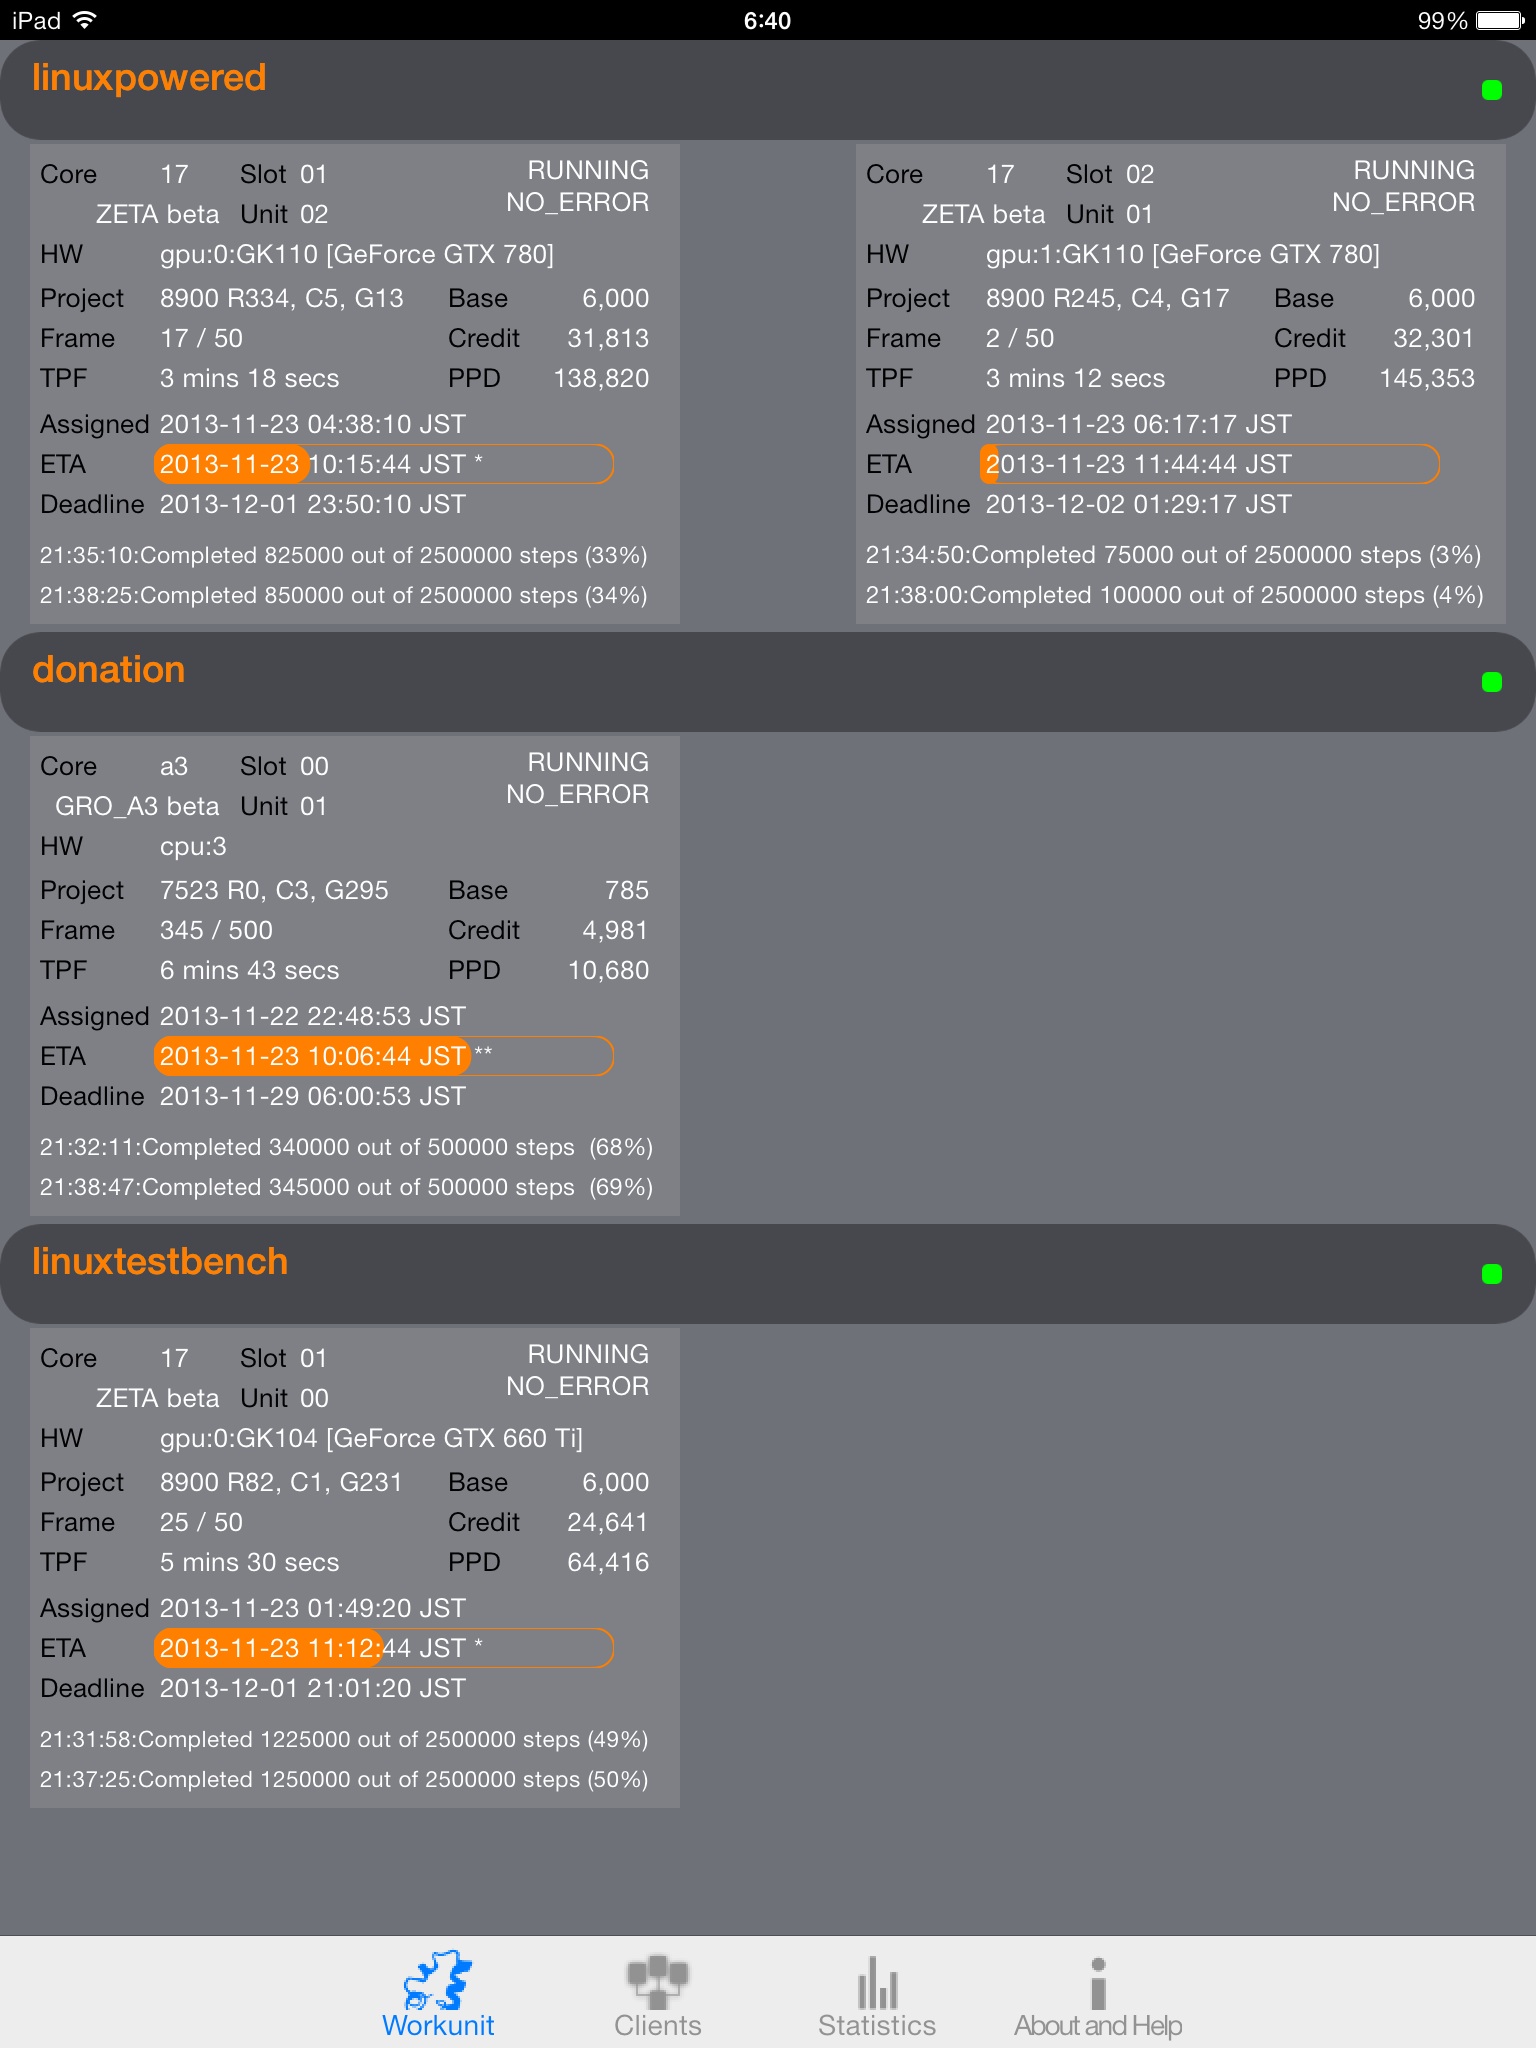The image size is (1536, 2048).
Task: Tap log line 'Completed 850000 out of 2500000 steps'
Action: tap(344, 595)
